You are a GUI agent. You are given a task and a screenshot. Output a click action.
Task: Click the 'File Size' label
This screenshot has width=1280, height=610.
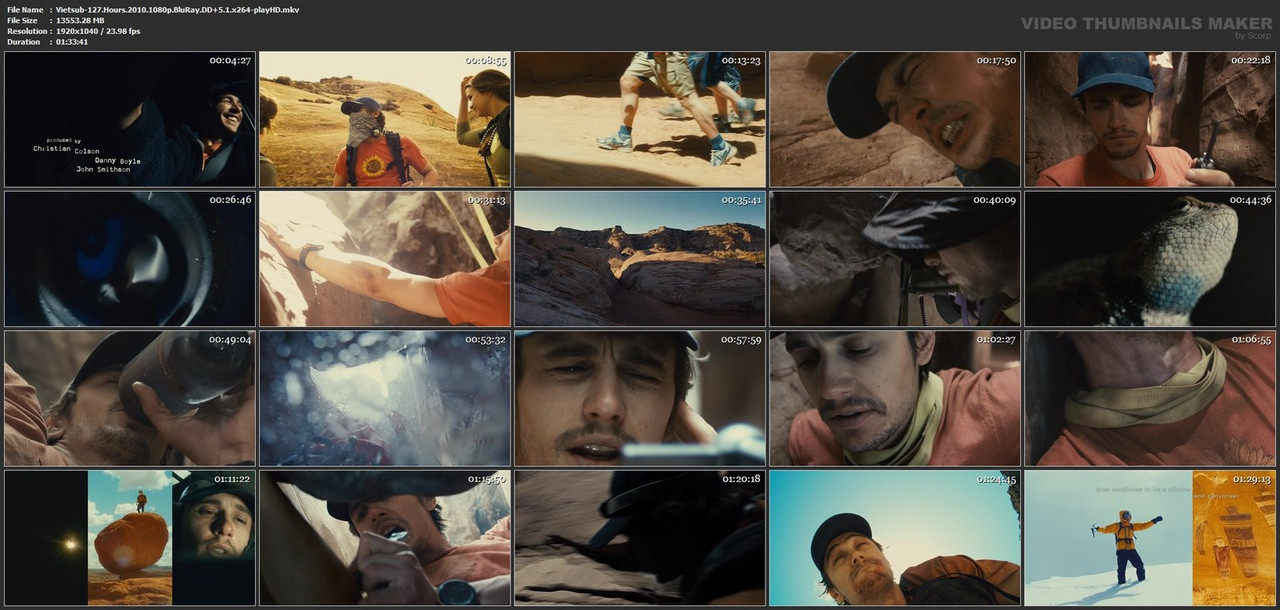click(x=22, y=20)
